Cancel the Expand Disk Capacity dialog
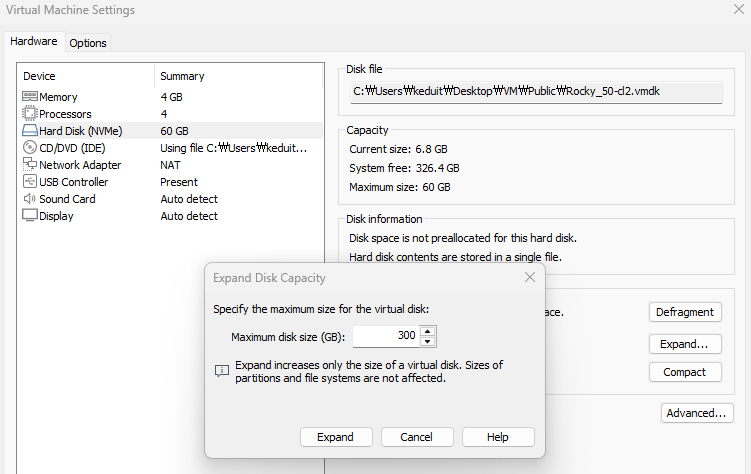Screen dimensions: 751x474 click(417, 437)
